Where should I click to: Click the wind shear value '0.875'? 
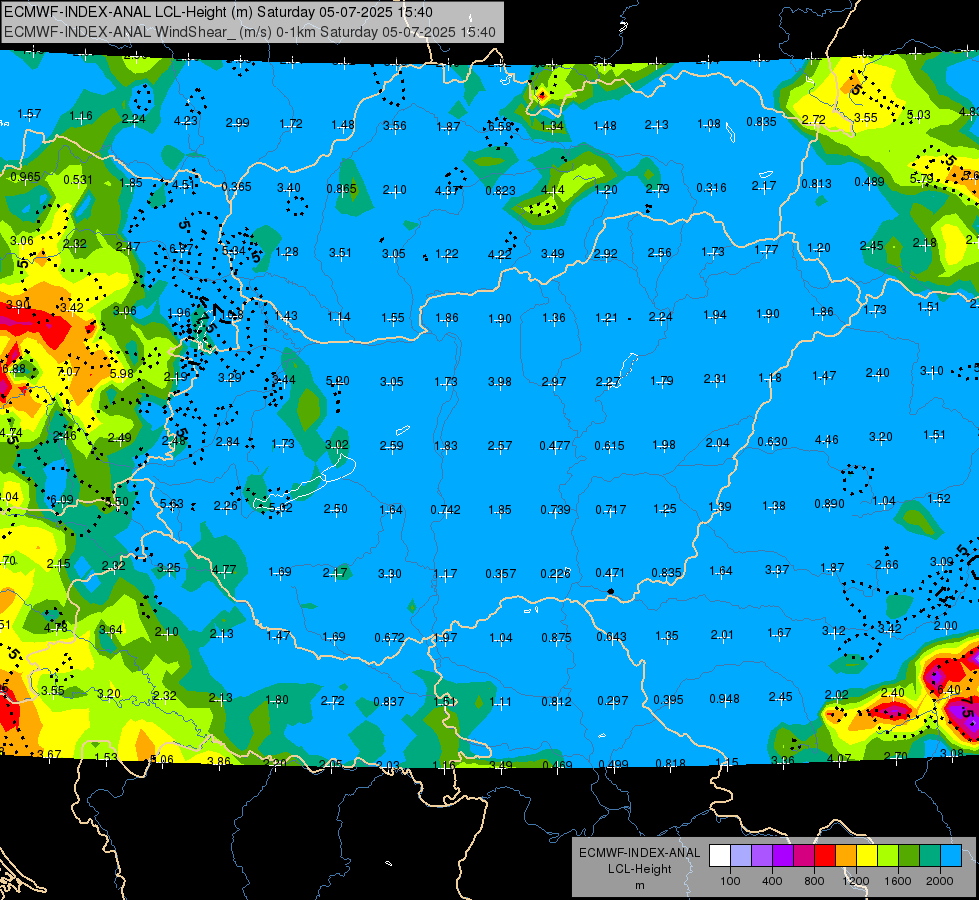556,638
